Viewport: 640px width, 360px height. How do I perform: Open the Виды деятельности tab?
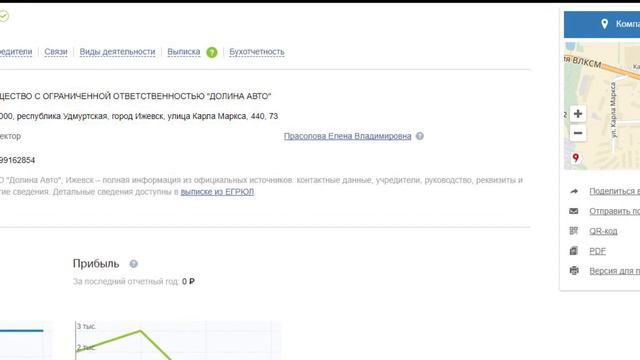coord(118,52)
